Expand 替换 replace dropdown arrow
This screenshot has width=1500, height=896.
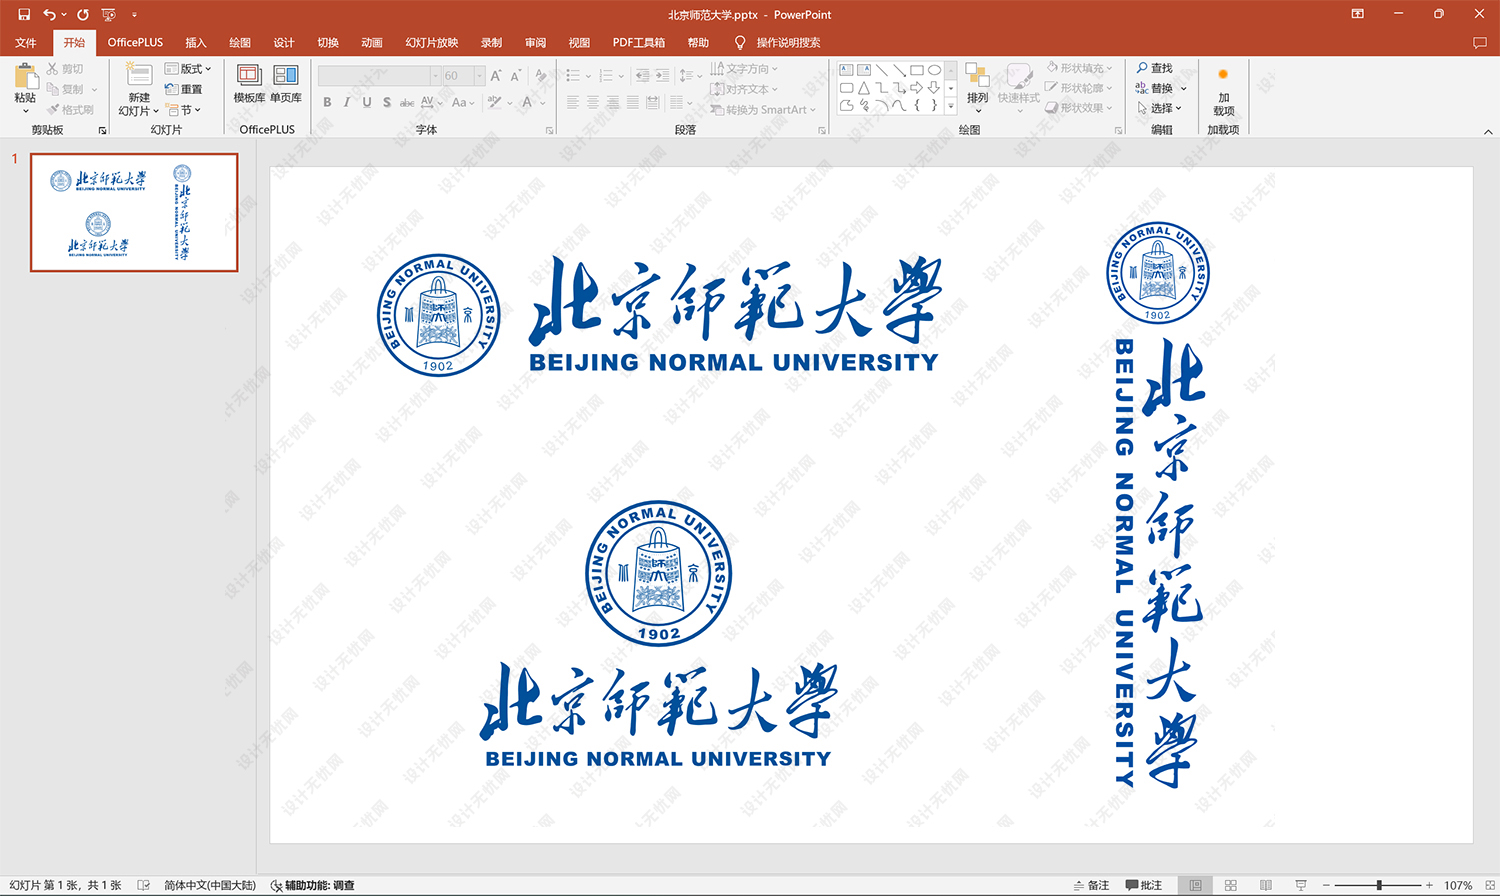coord(1184,88)
